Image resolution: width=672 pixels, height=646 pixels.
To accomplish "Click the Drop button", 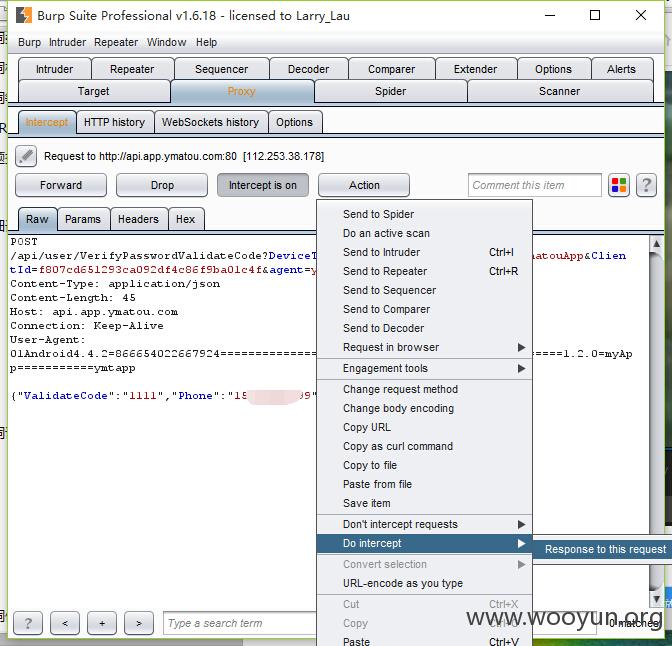I will click(x=162, y=185).
